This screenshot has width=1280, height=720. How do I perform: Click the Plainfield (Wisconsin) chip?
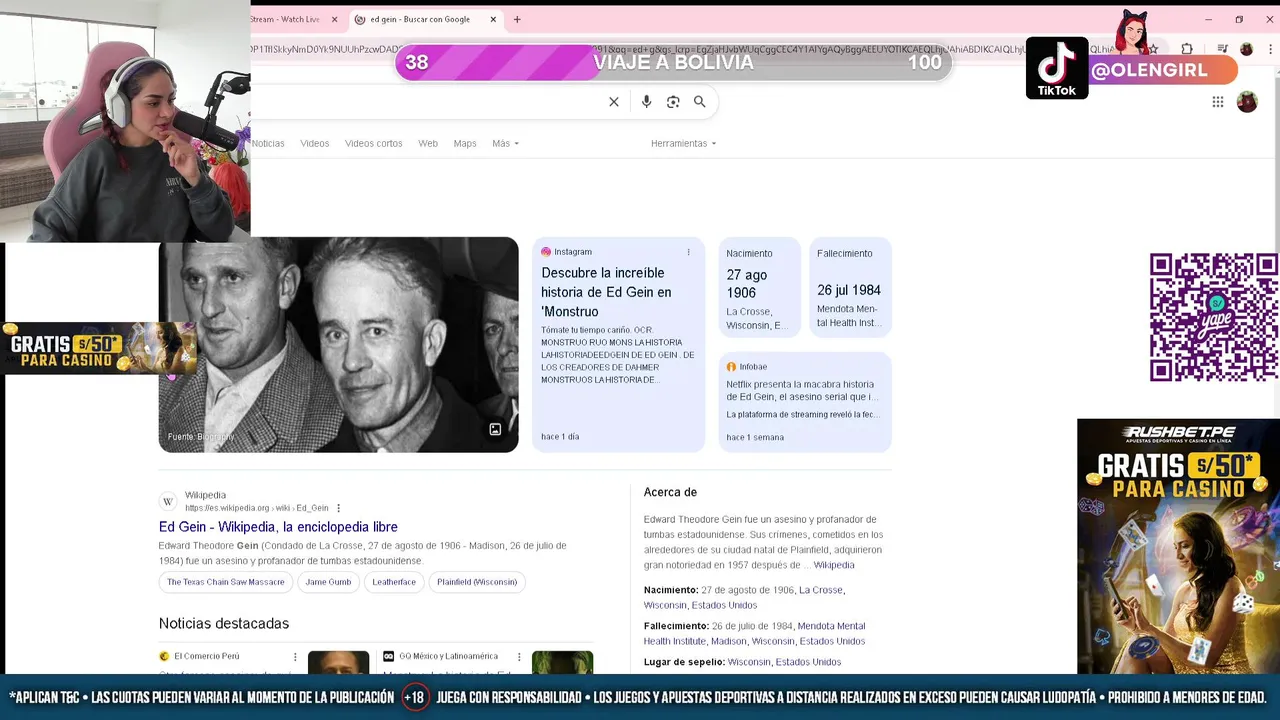[477, 582]
